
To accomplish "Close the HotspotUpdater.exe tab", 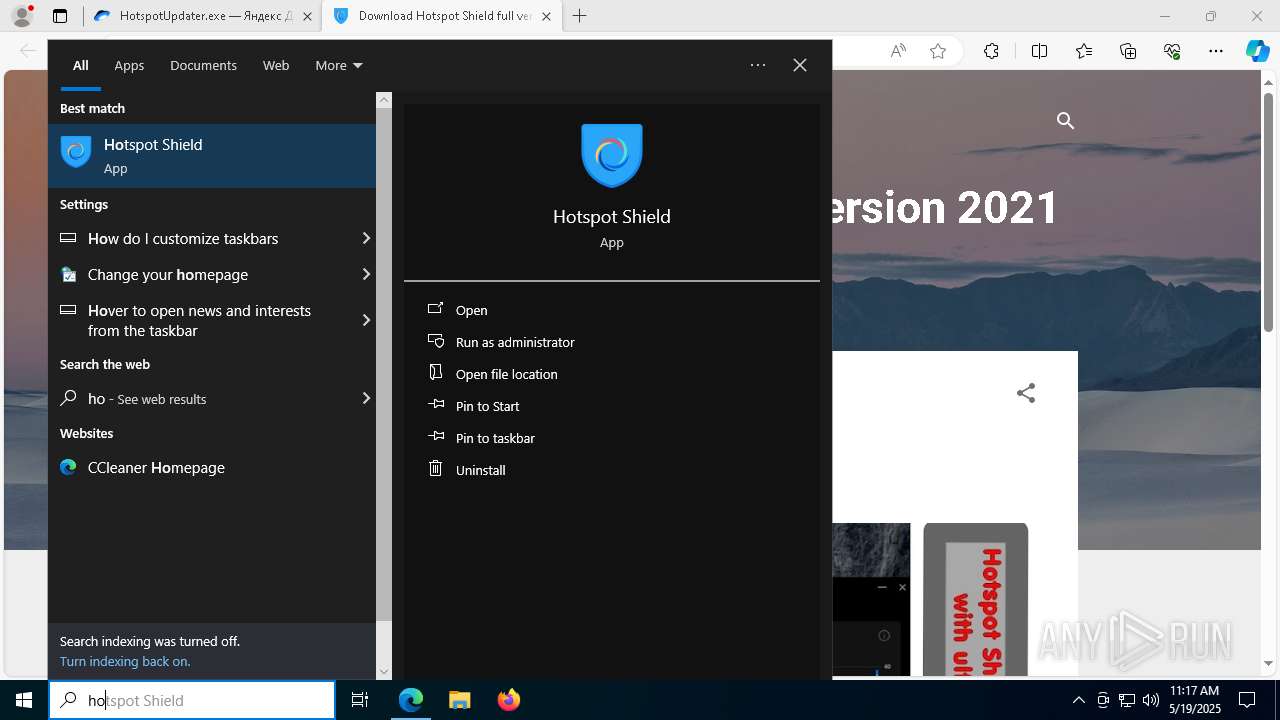I will coord(308,16).
